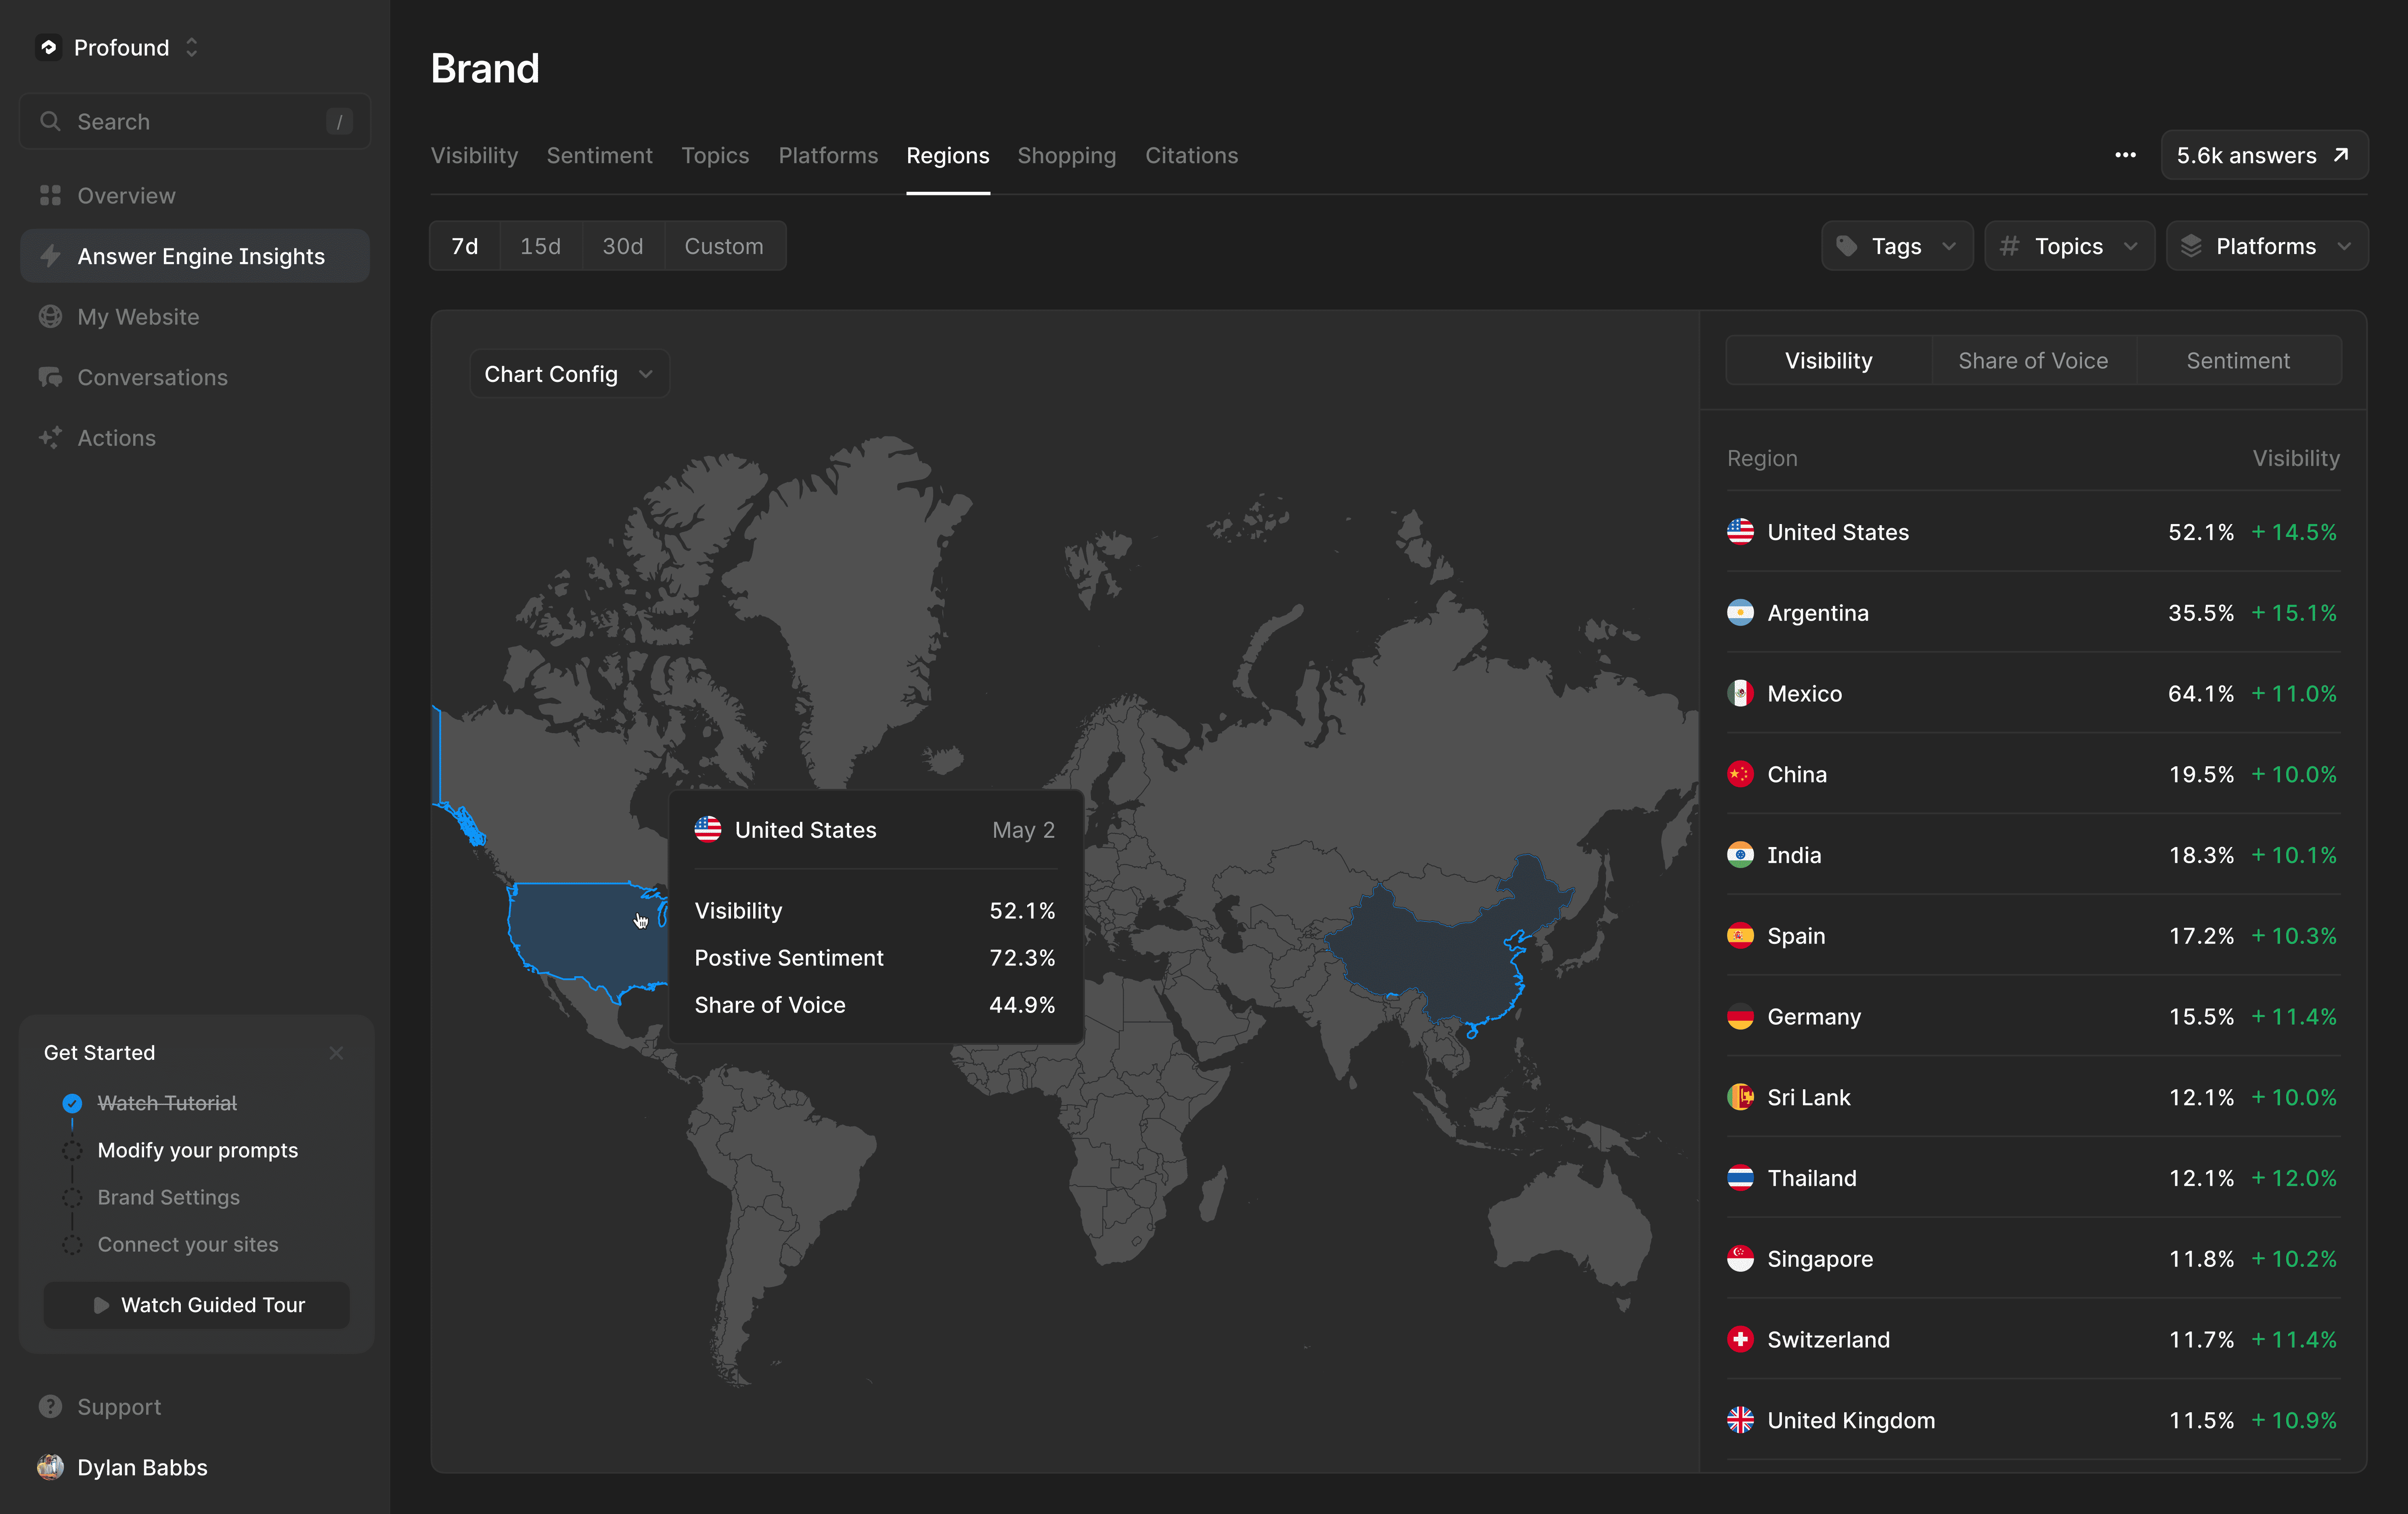The image size is (2408, 1514).
Task: Select the Overview grid icon in sidebar
Action: pyautogui.click(x=50, y=195)
